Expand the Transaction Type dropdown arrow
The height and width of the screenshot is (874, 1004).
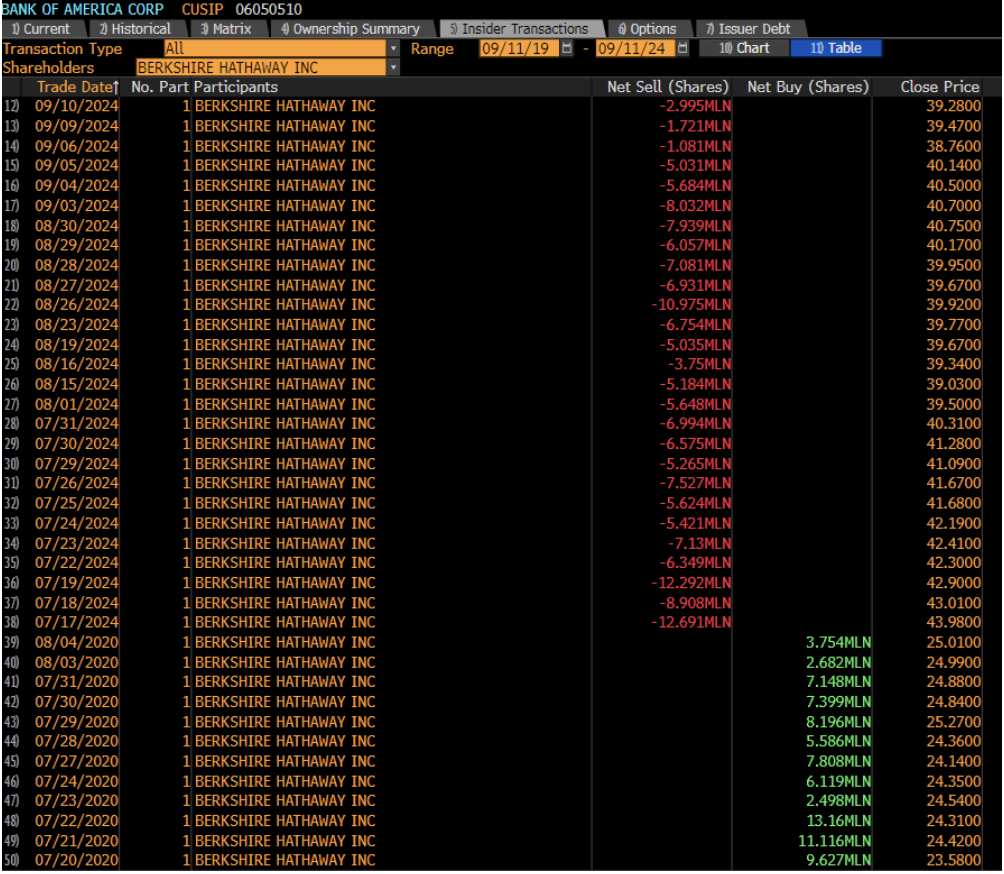[393, 49]
